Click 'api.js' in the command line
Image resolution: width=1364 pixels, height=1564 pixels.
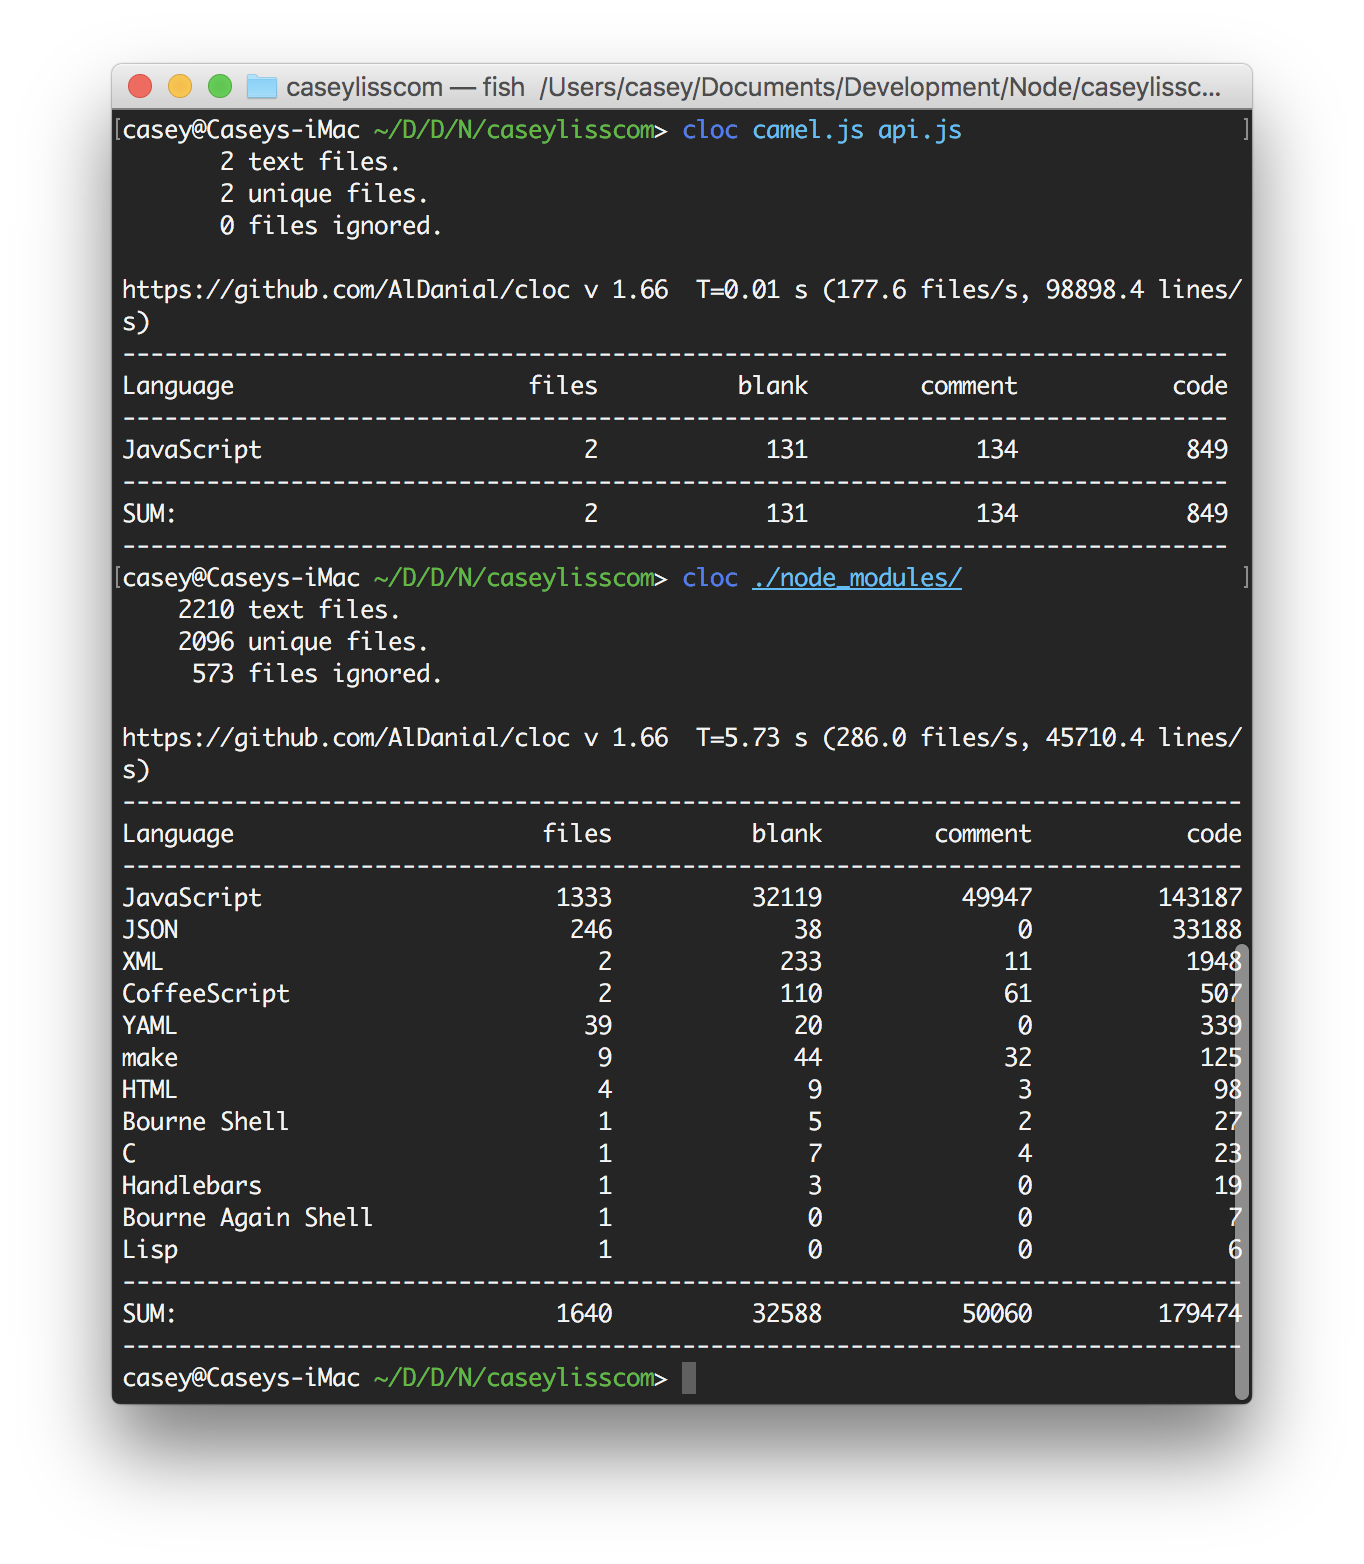(920, 130)
